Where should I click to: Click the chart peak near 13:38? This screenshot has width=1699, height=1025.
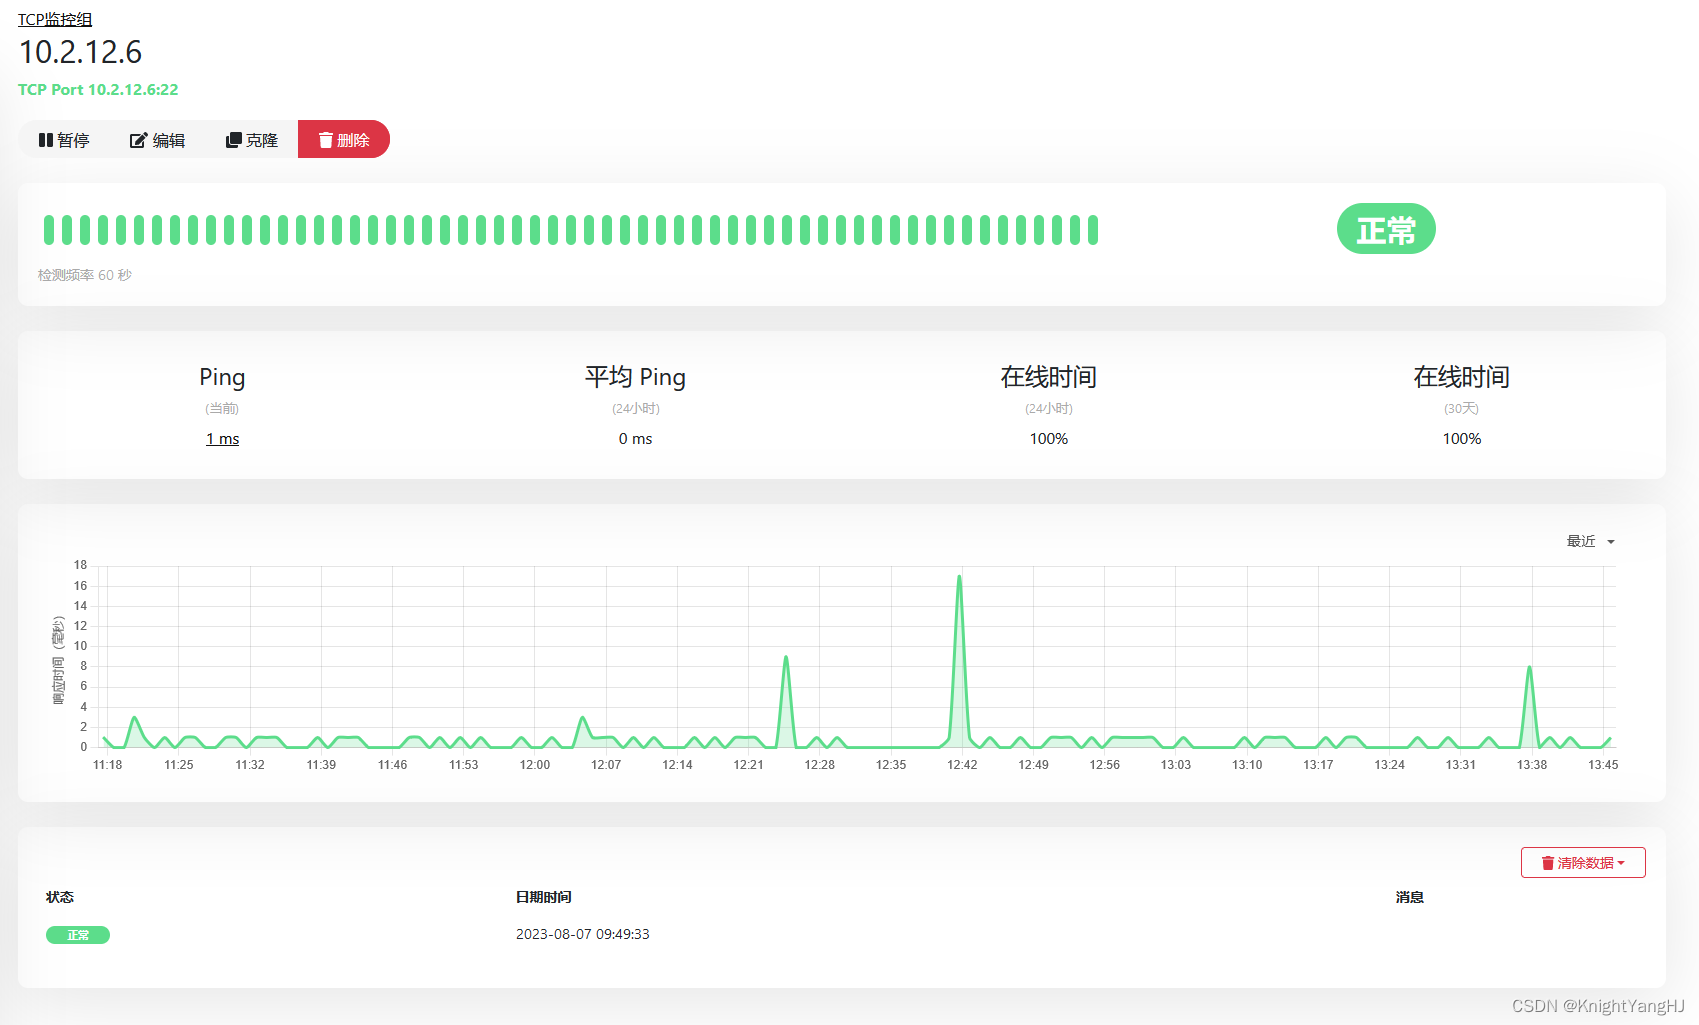pyautogui.click(x=1529, y=668)
